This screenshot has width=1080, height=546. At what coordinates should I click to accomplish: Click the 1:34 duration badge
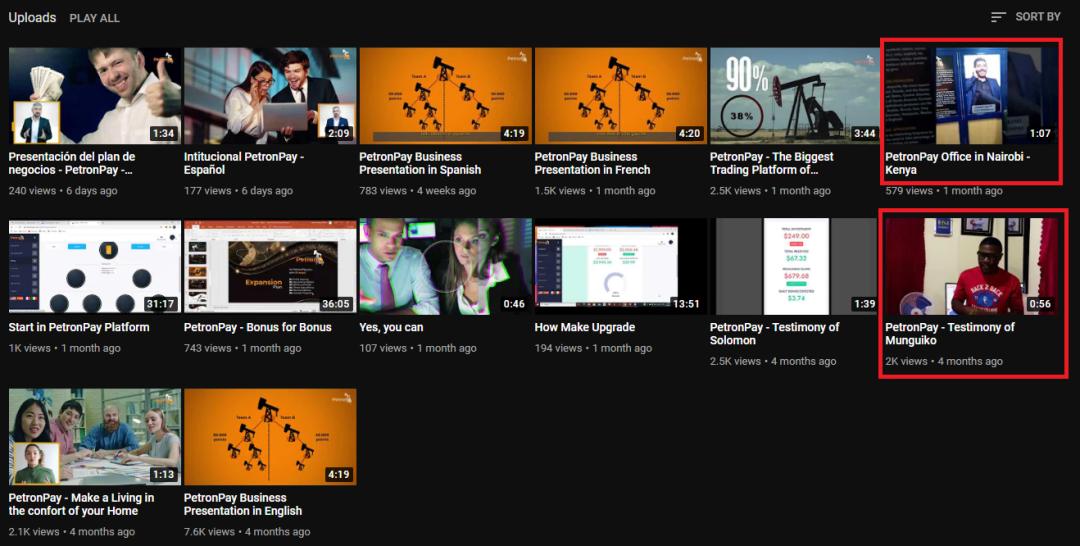pyautogui.click(x=164, y=133)
